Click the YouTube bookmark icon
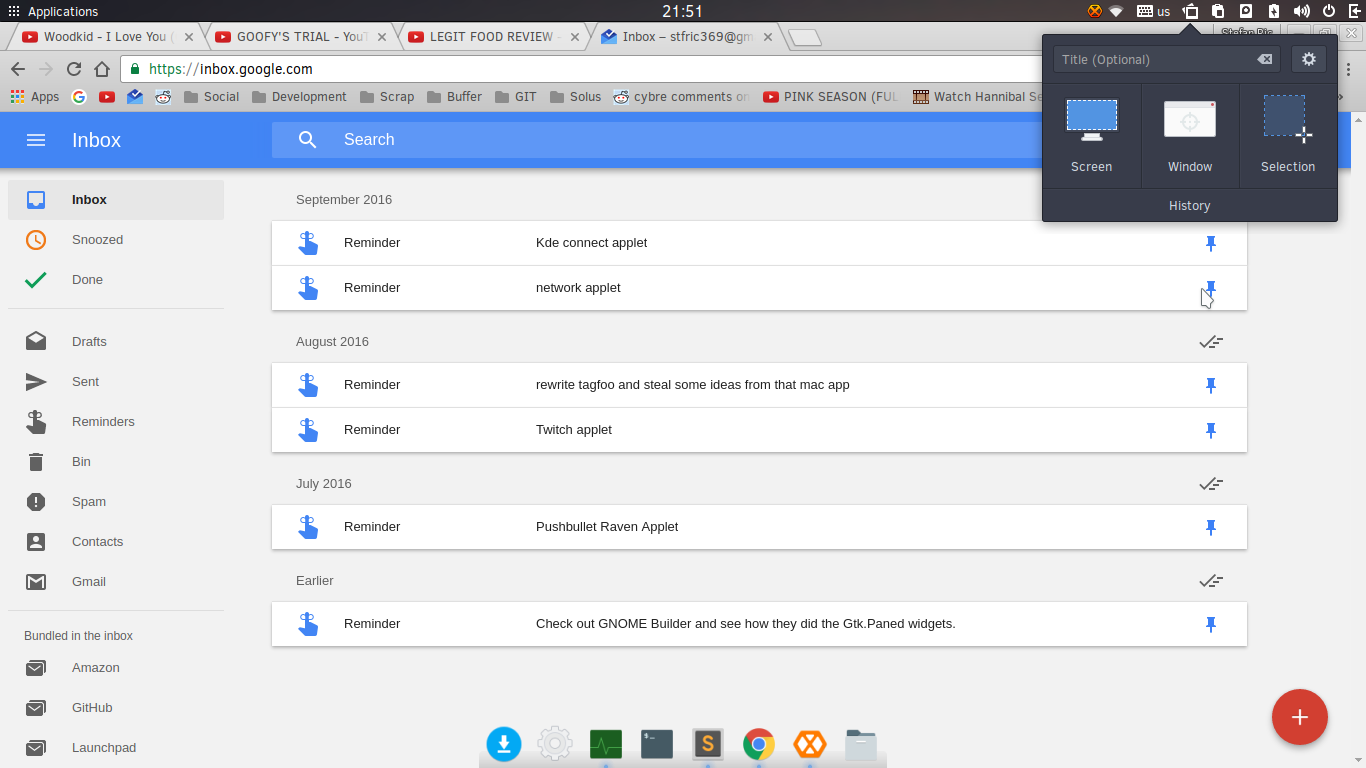Image resolution: width=1366 pixels, height=768 pixels. 107,97
